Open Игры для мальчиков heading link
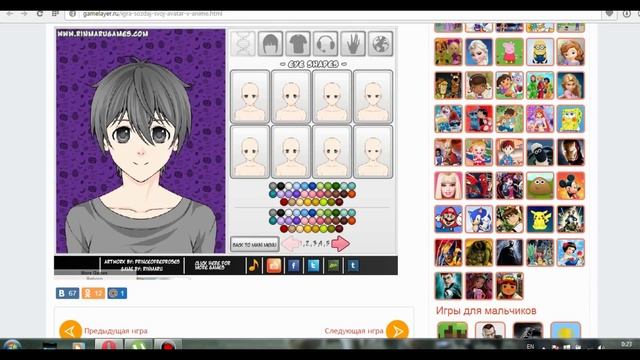 tap(486, 311)
